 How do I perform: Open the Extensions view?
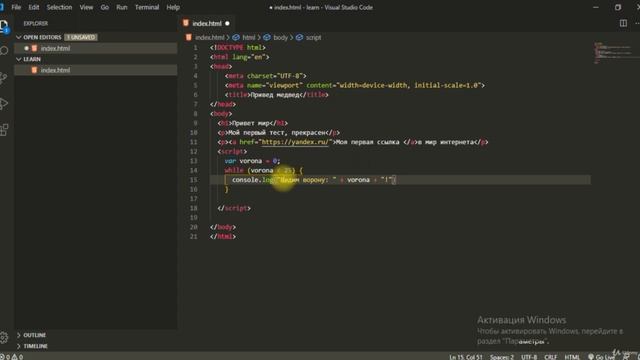[x=4, y=130]
